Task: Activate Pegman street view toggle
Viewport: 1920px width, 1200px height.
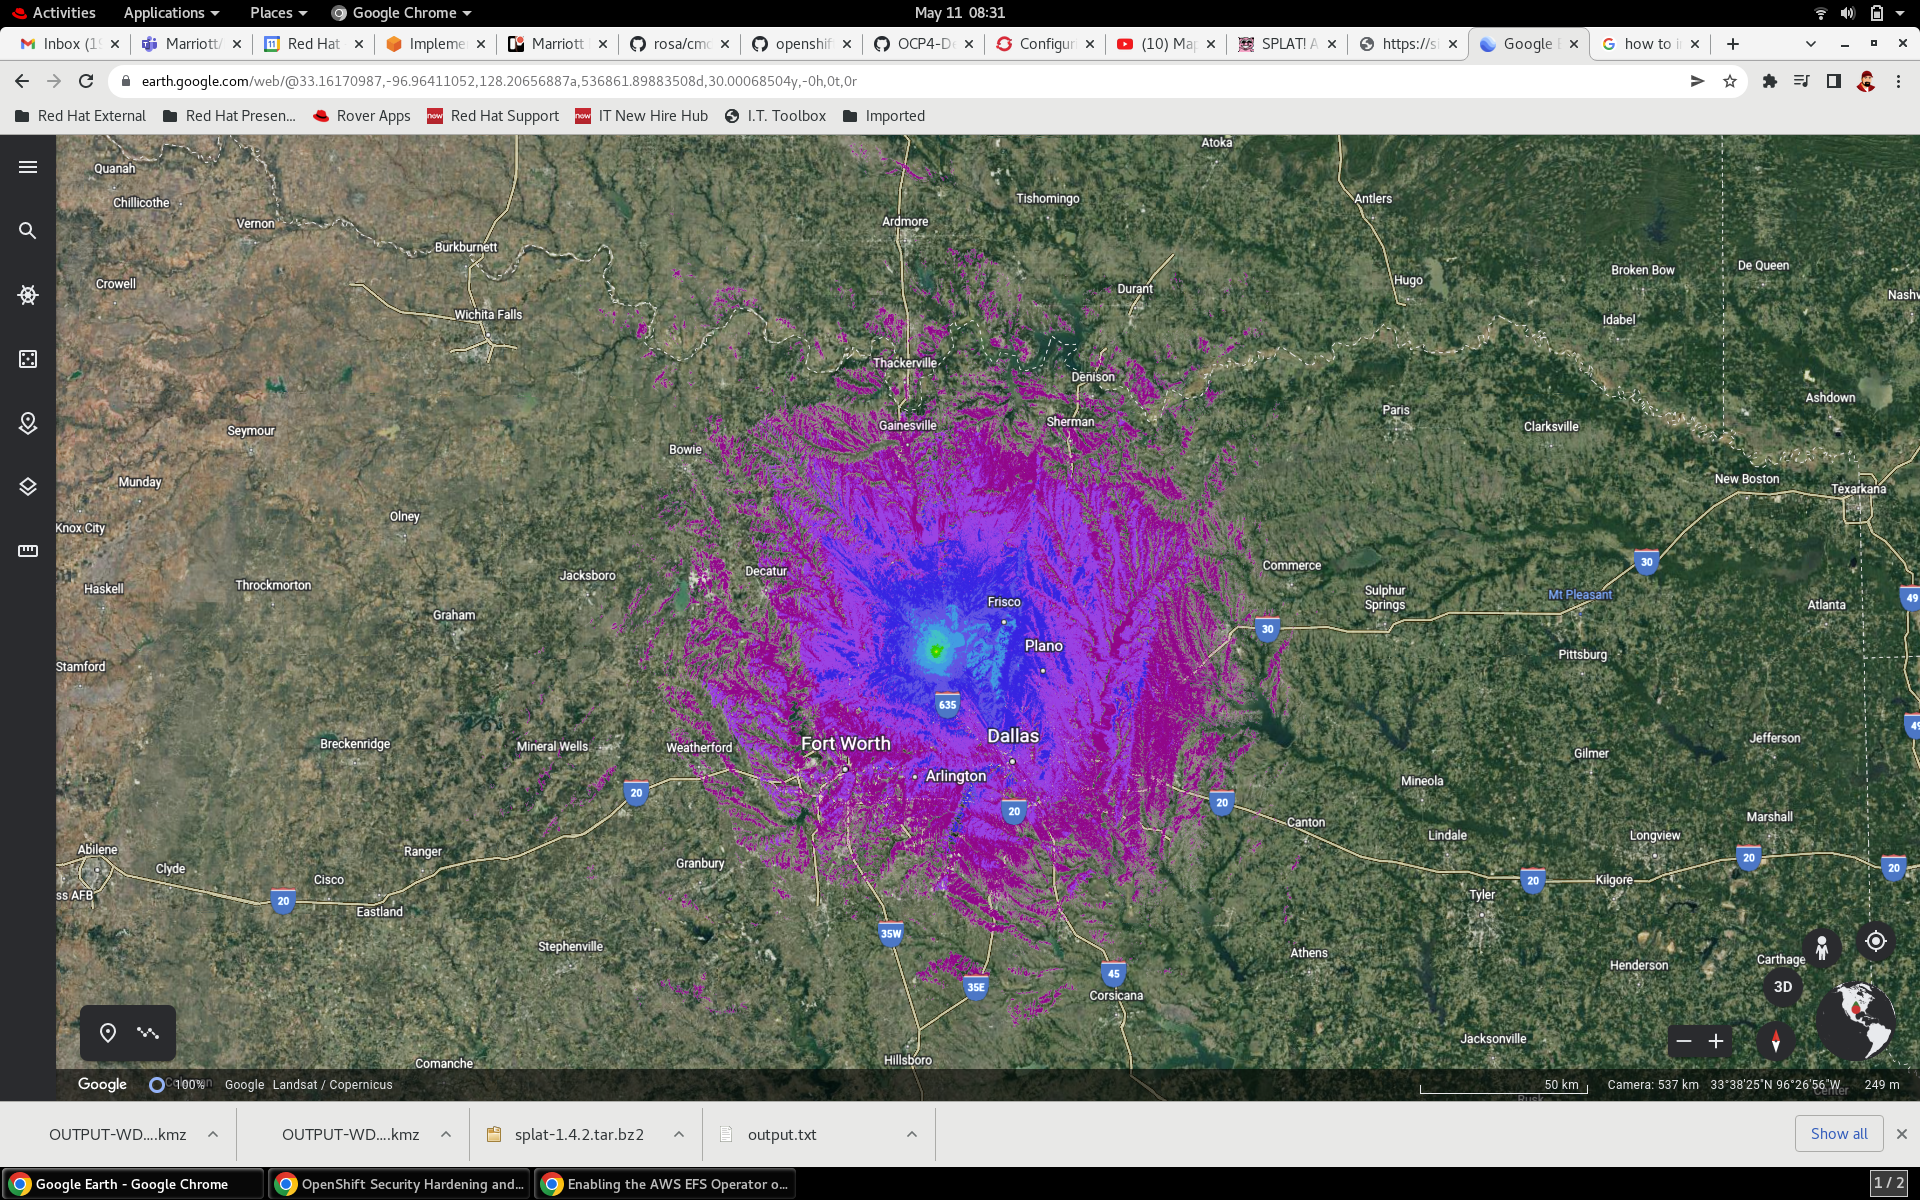Action: click(1822, 947)
